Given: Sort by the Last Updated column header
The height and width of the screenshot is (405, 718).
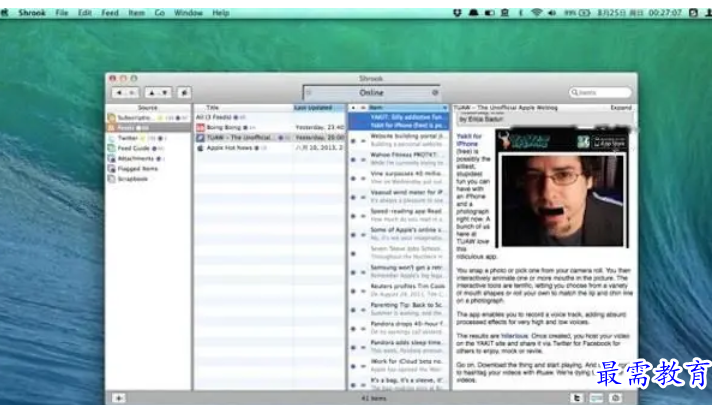Looking at the screenshot, I should pyautogui.click(x=319, y=108).
